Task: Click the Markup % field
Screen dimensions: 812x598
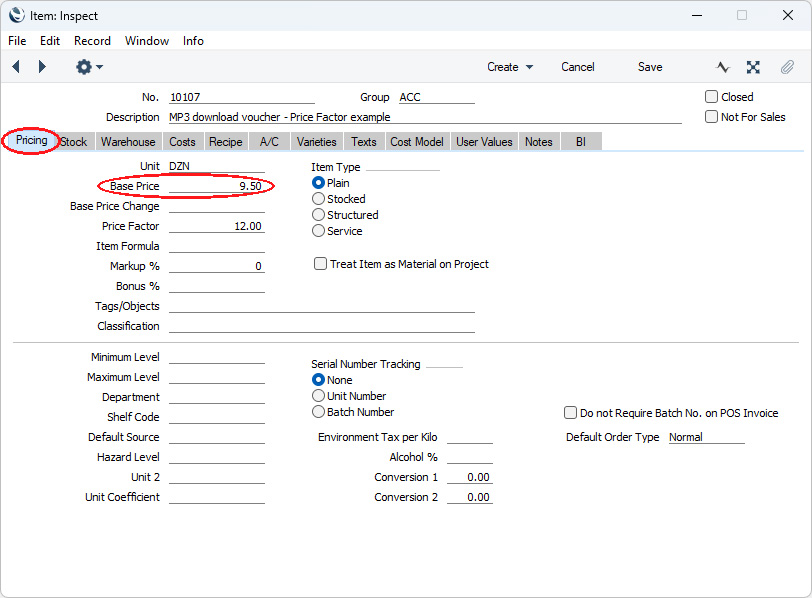Action: pos(216,266)
